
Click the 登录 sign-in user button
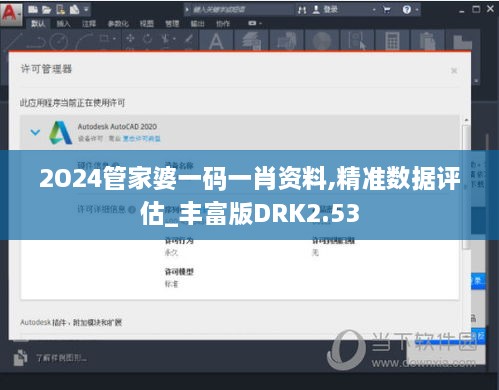pyautogui.click(x=325, y=10)
